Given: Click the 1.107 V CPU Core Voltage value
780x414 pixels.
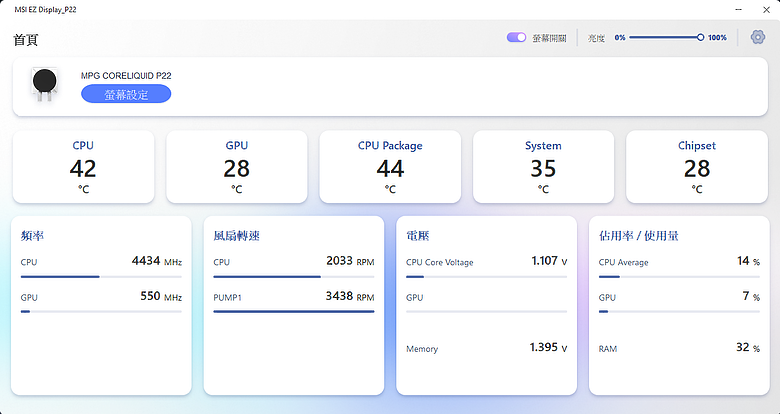Looking at the screenshot, I should (549, 261).
